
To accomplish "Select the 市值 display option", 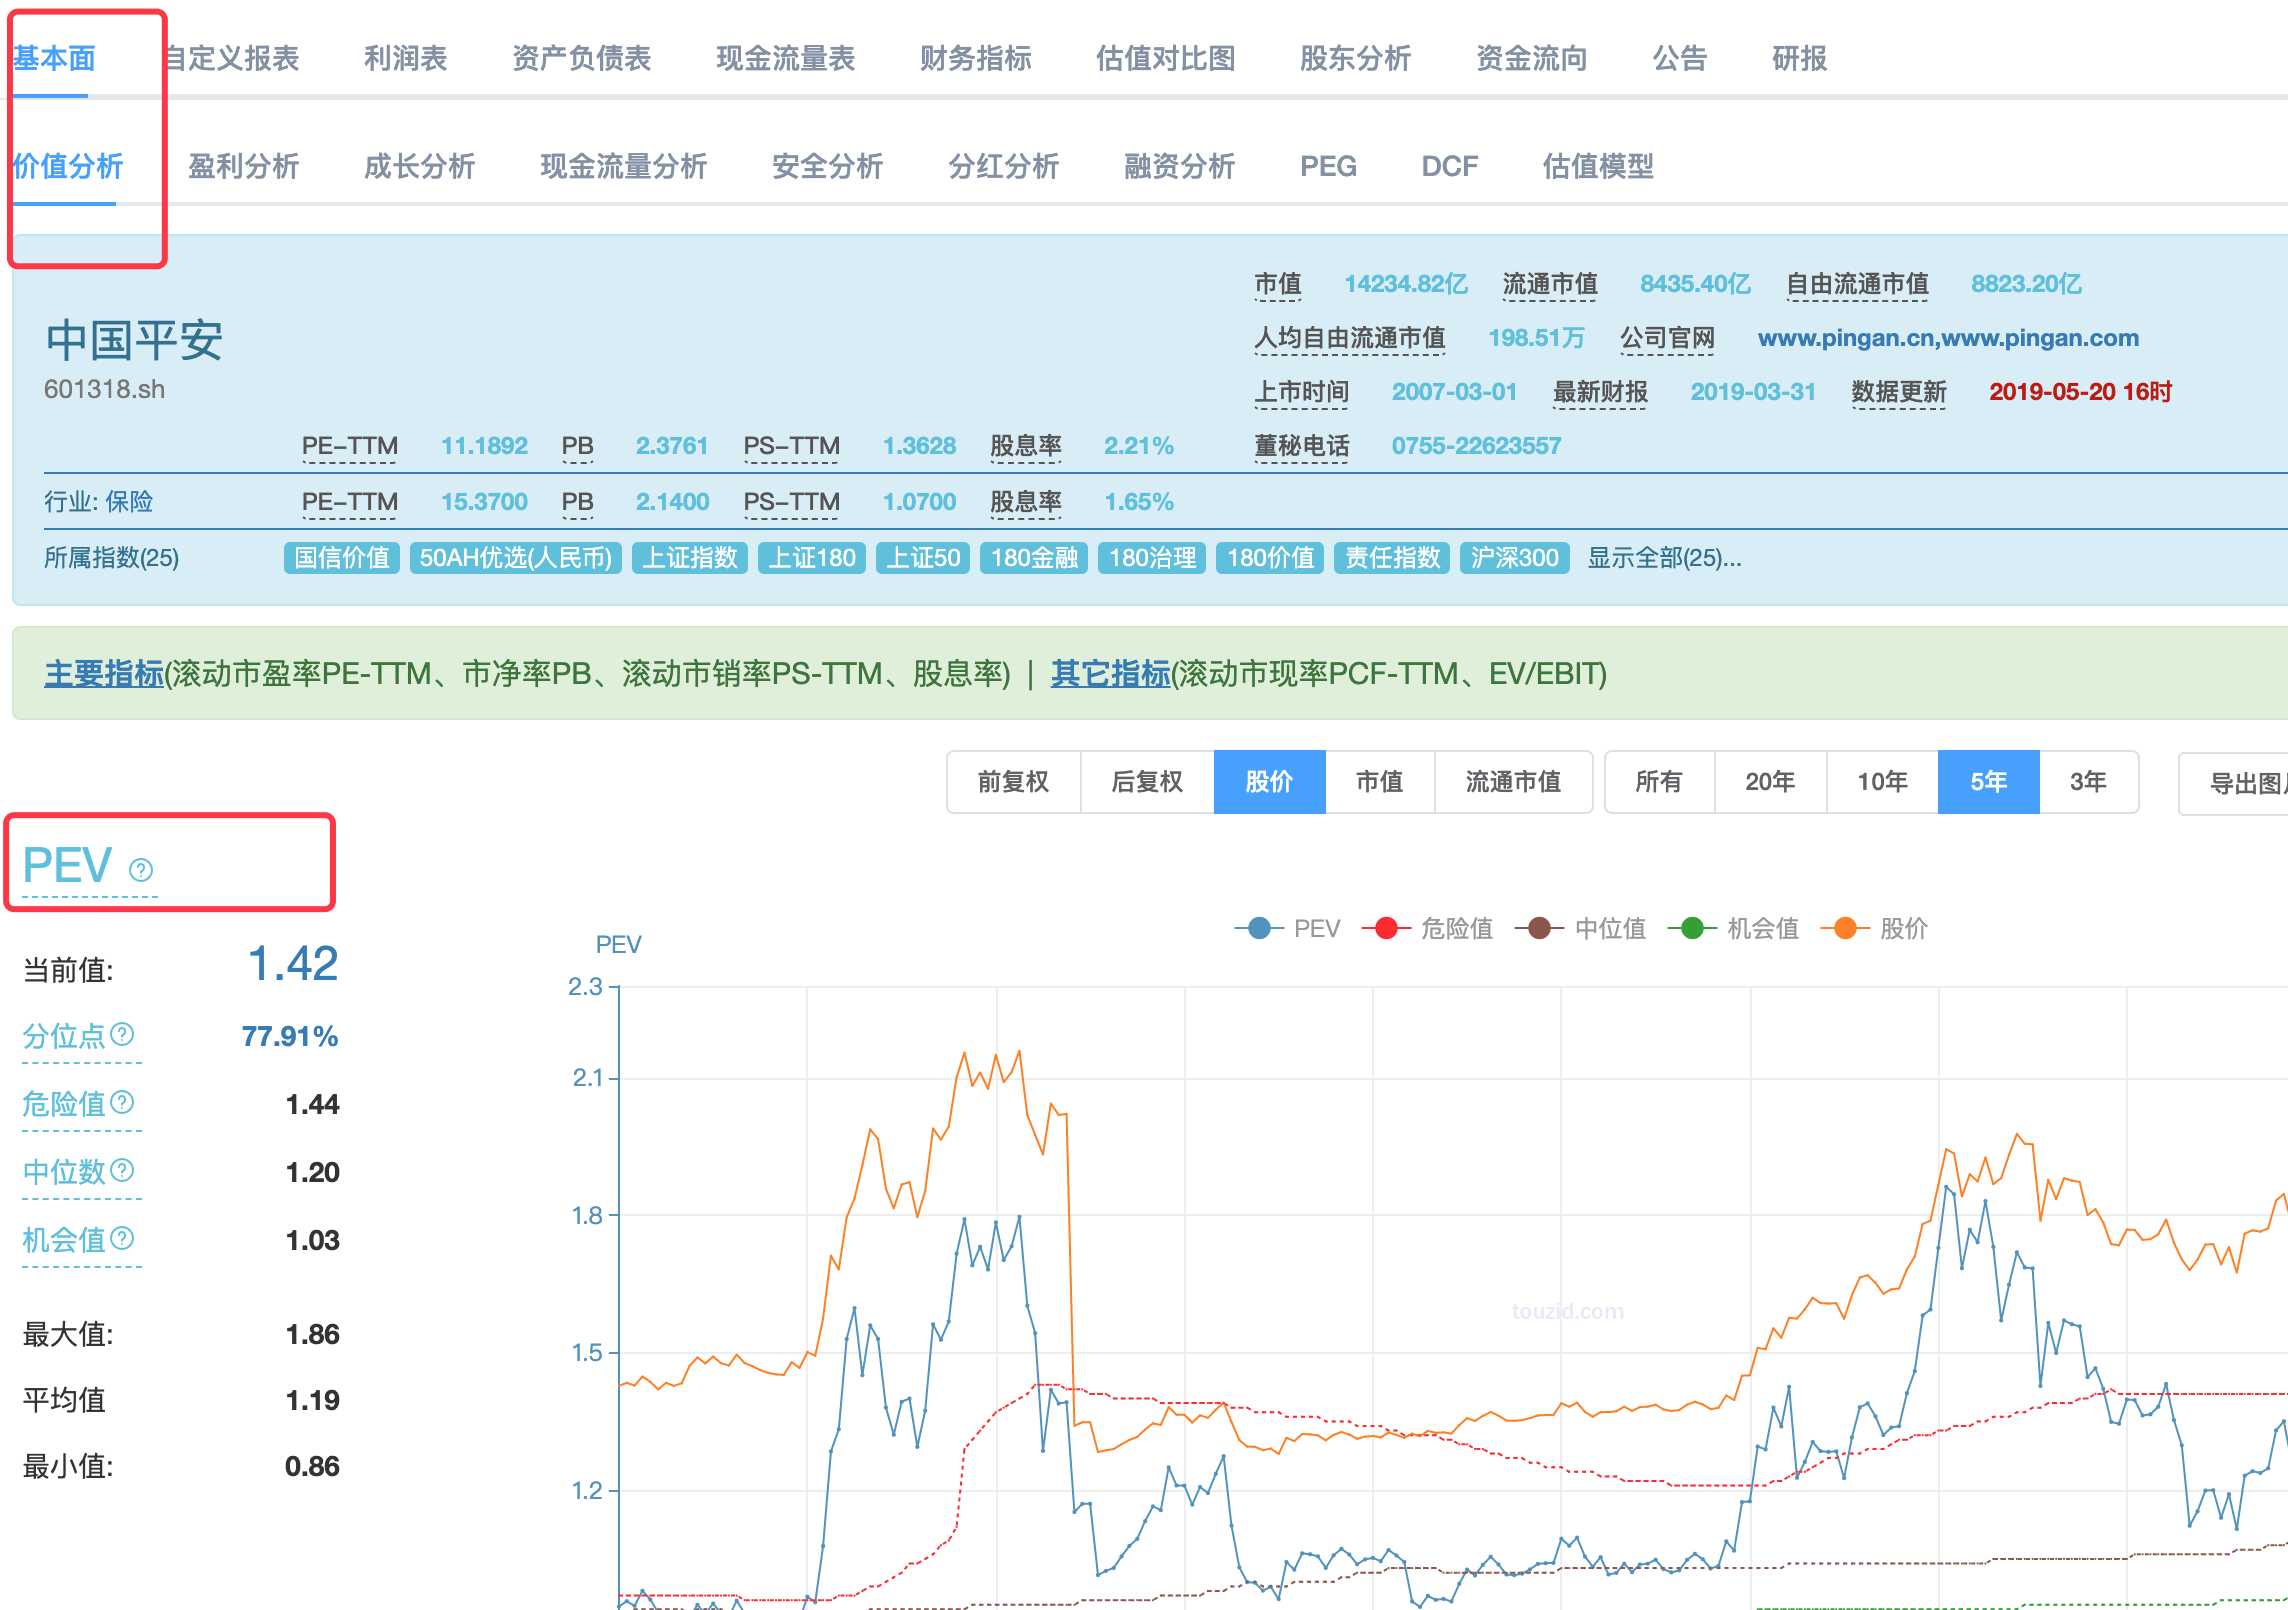I will (x=1380, y=782).
